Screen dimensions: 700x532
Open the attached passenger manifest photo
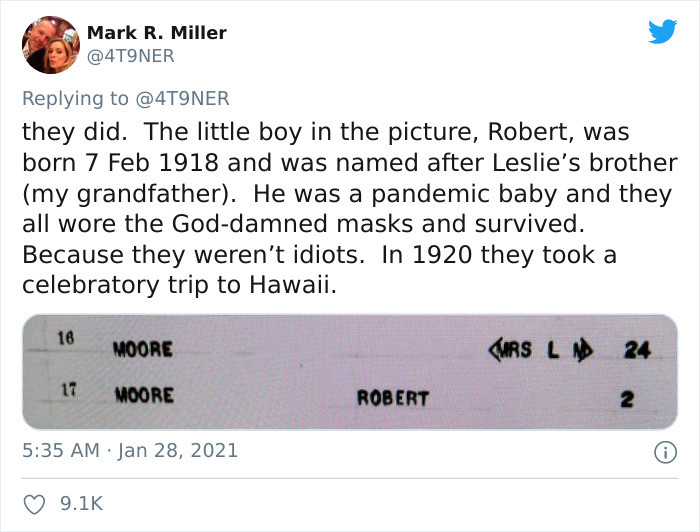[x=350, y=372]
